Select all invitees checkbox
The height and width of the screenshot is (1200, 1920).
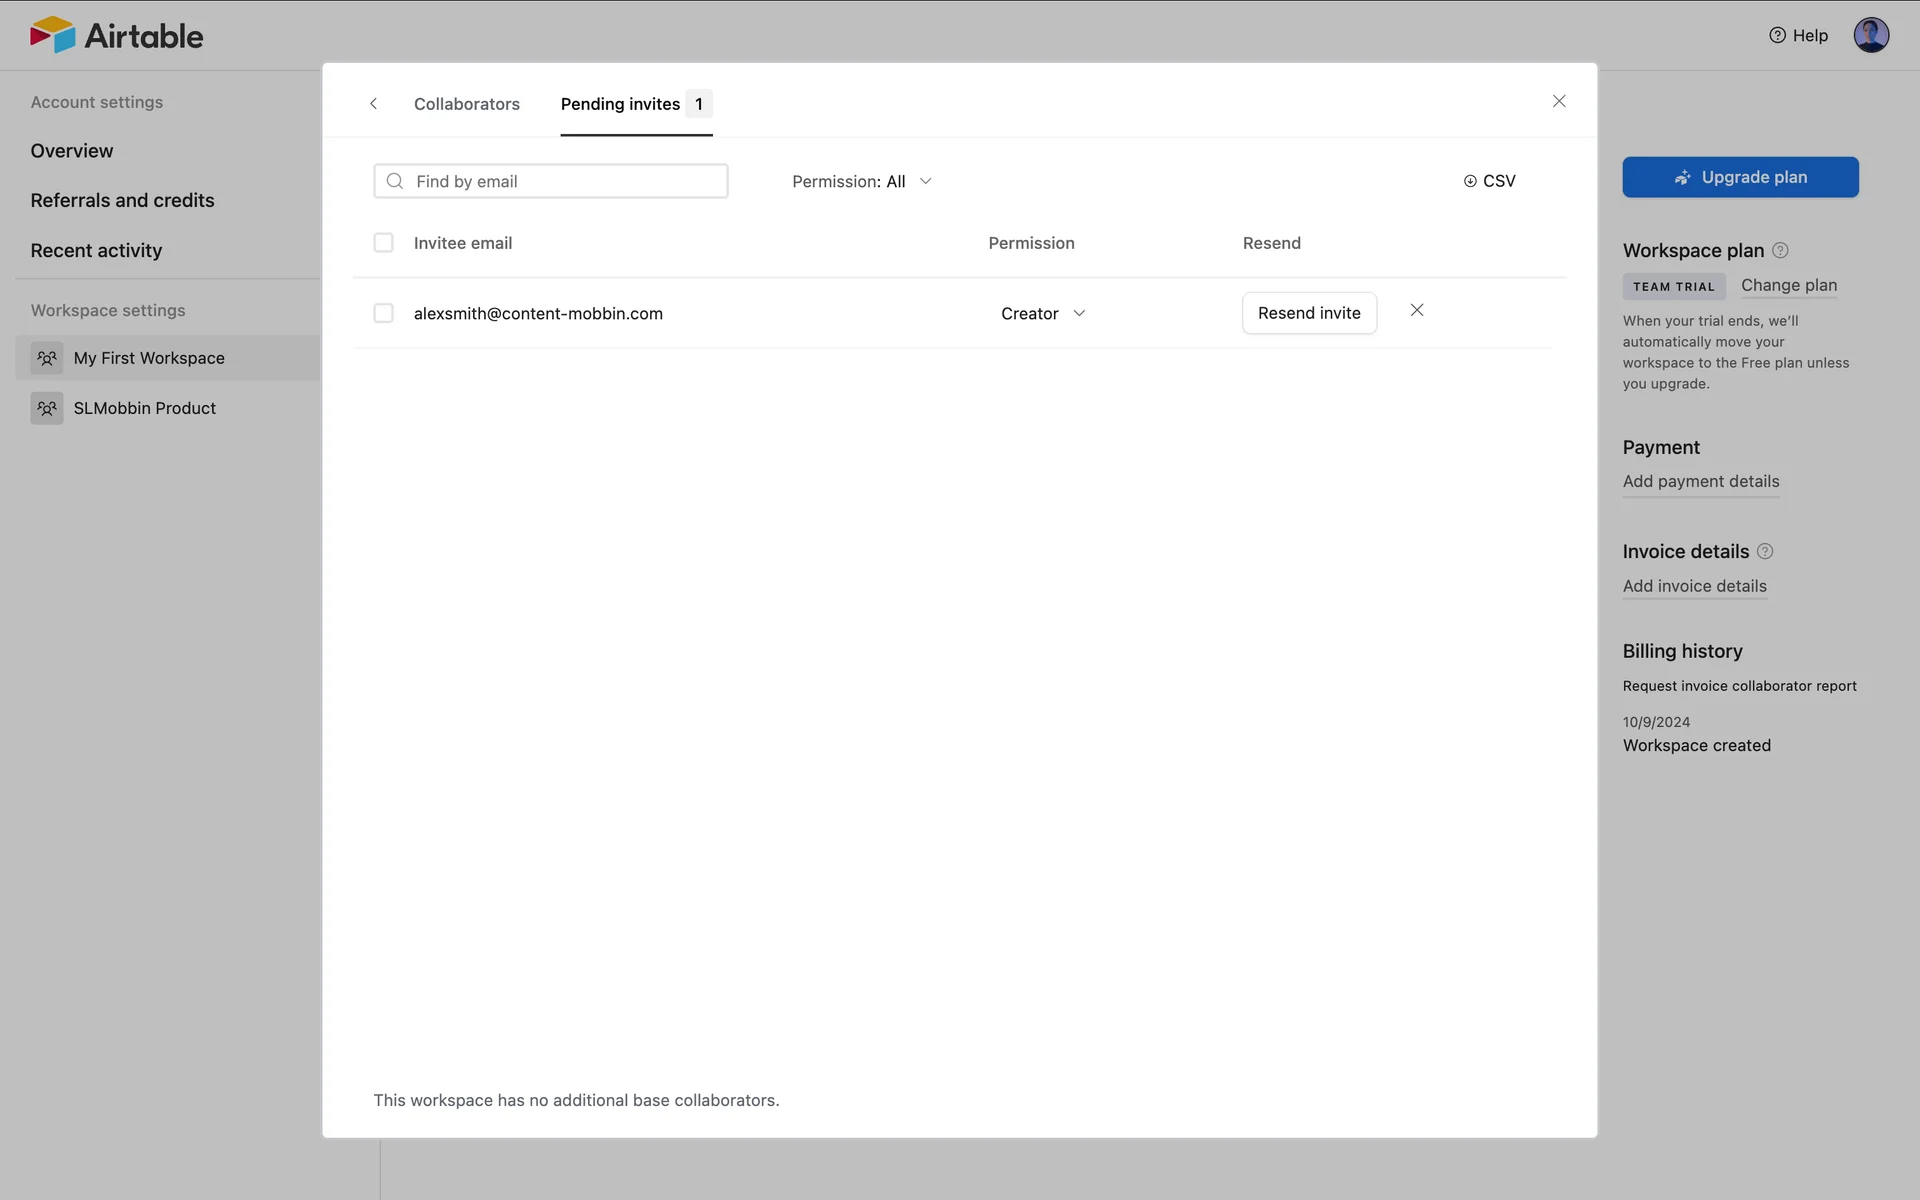383,243
